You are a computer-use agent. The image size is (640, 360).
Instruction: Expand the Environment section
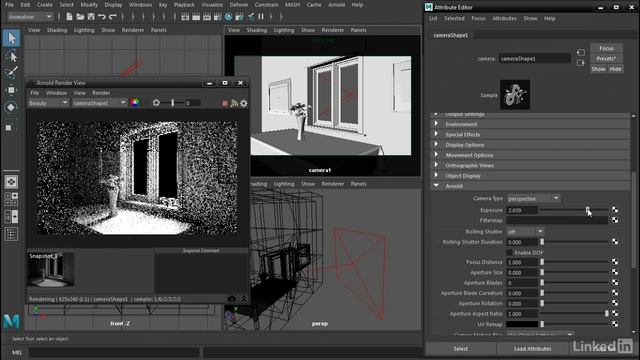coord(530,124)
